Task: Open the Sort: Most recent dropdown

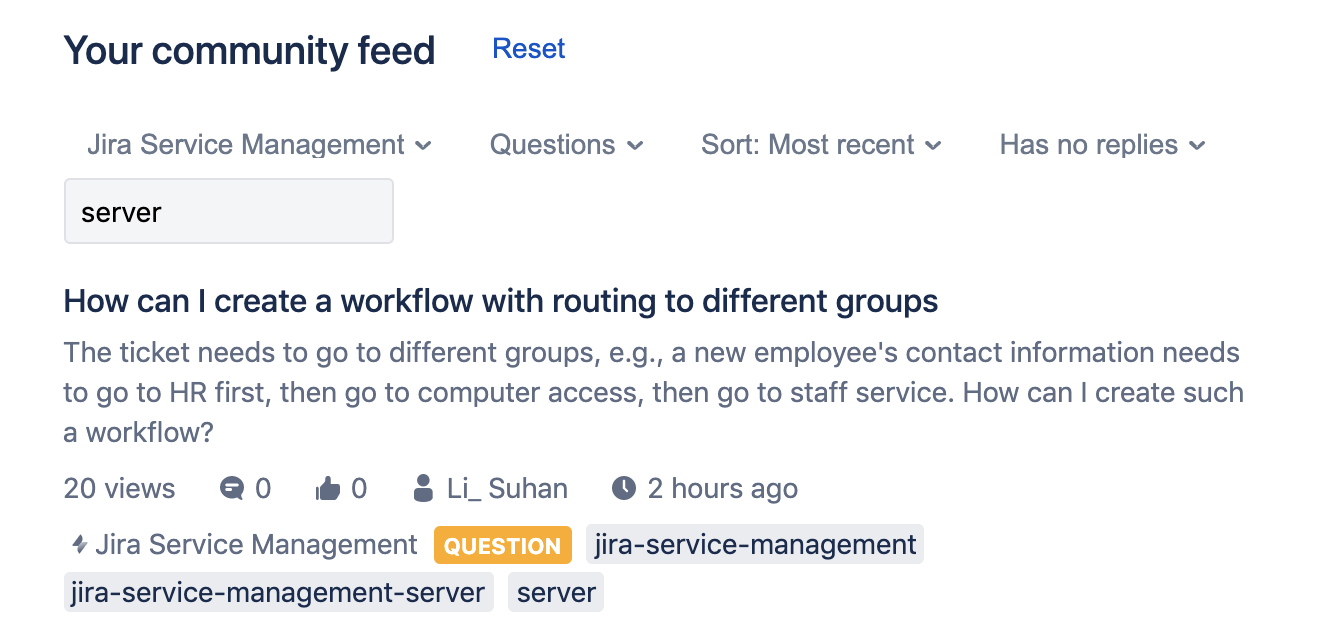Action: tap(821, 145)
